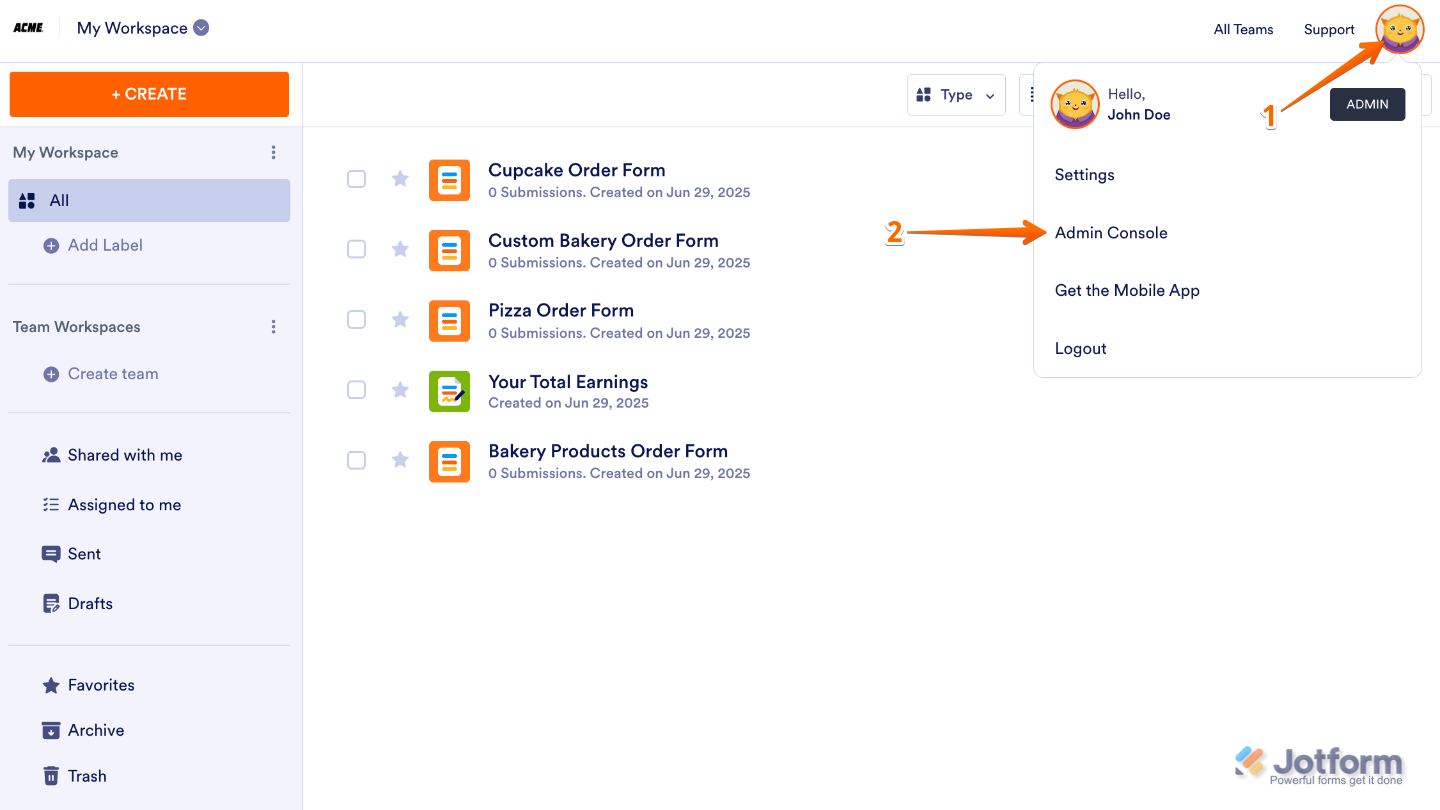
Task: Click the Bakery Products Order Form icon
Action: click(x=449, y=461)
